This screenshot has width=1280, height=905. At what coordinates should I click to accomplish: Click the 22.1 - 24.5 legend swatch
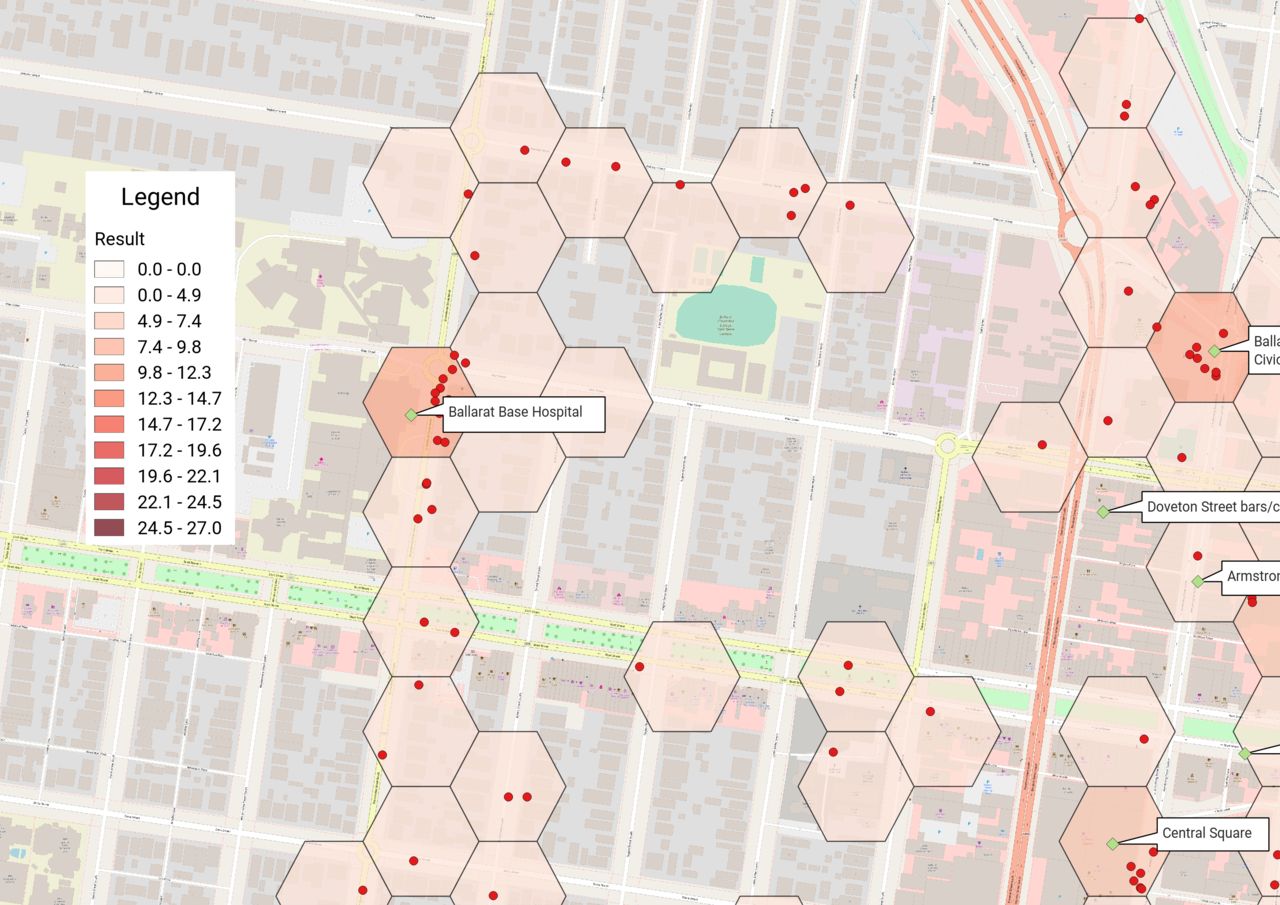click(x=109, y=502)
